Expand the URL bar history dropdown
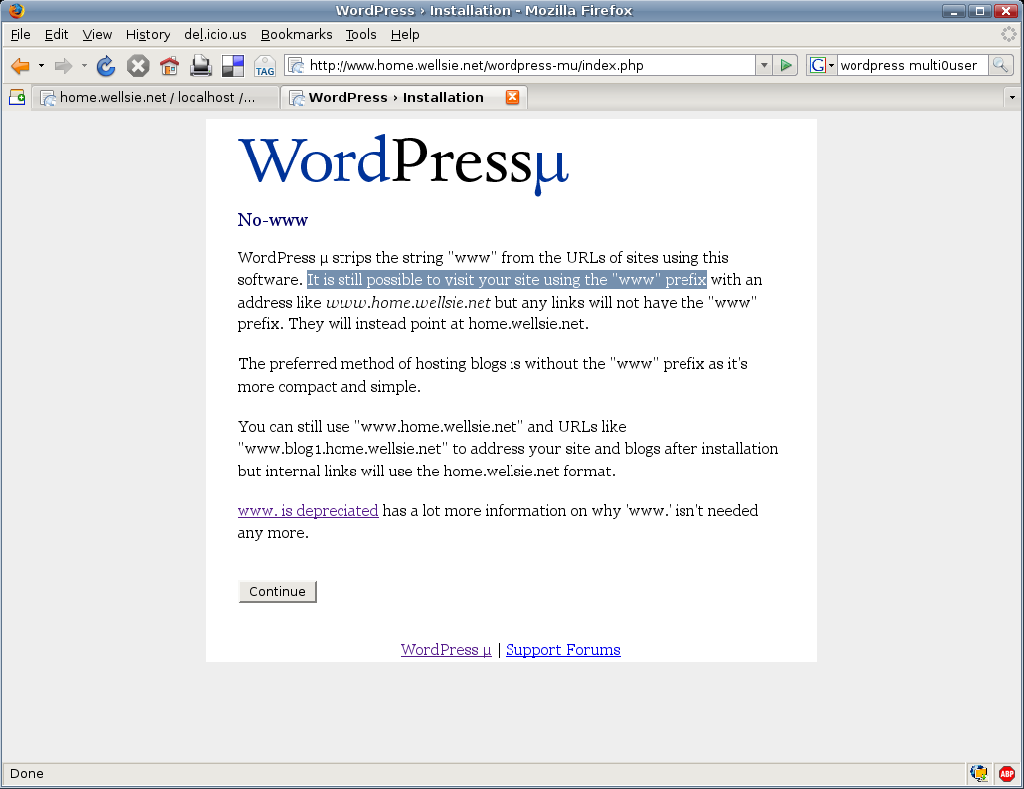This screenshot has height=789, width=1024. tap(764, 66)
